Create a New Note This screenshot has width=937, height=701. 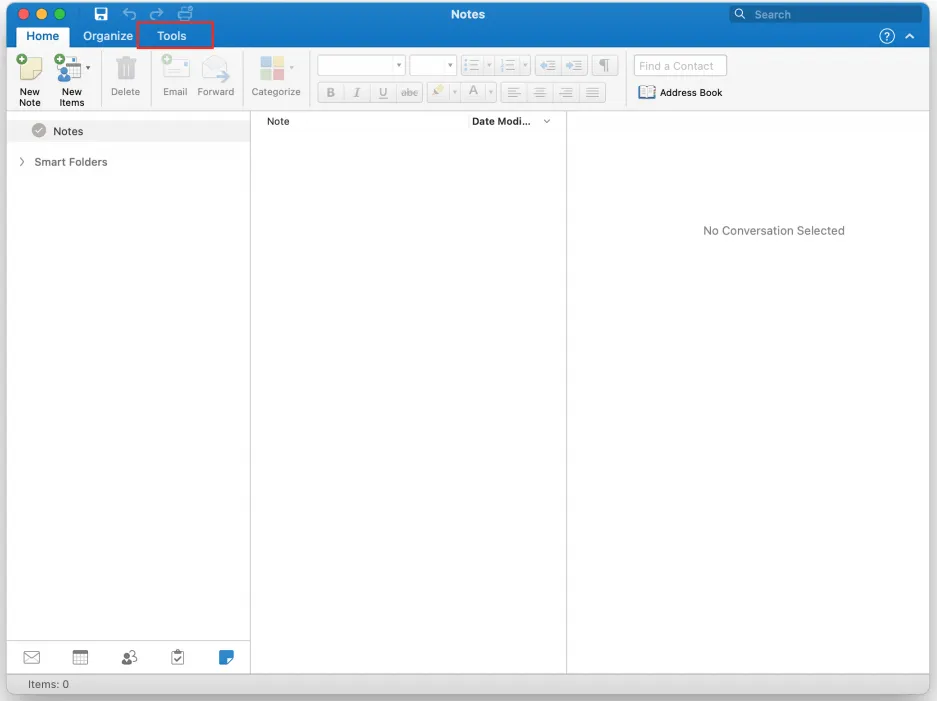click(29, 80)
